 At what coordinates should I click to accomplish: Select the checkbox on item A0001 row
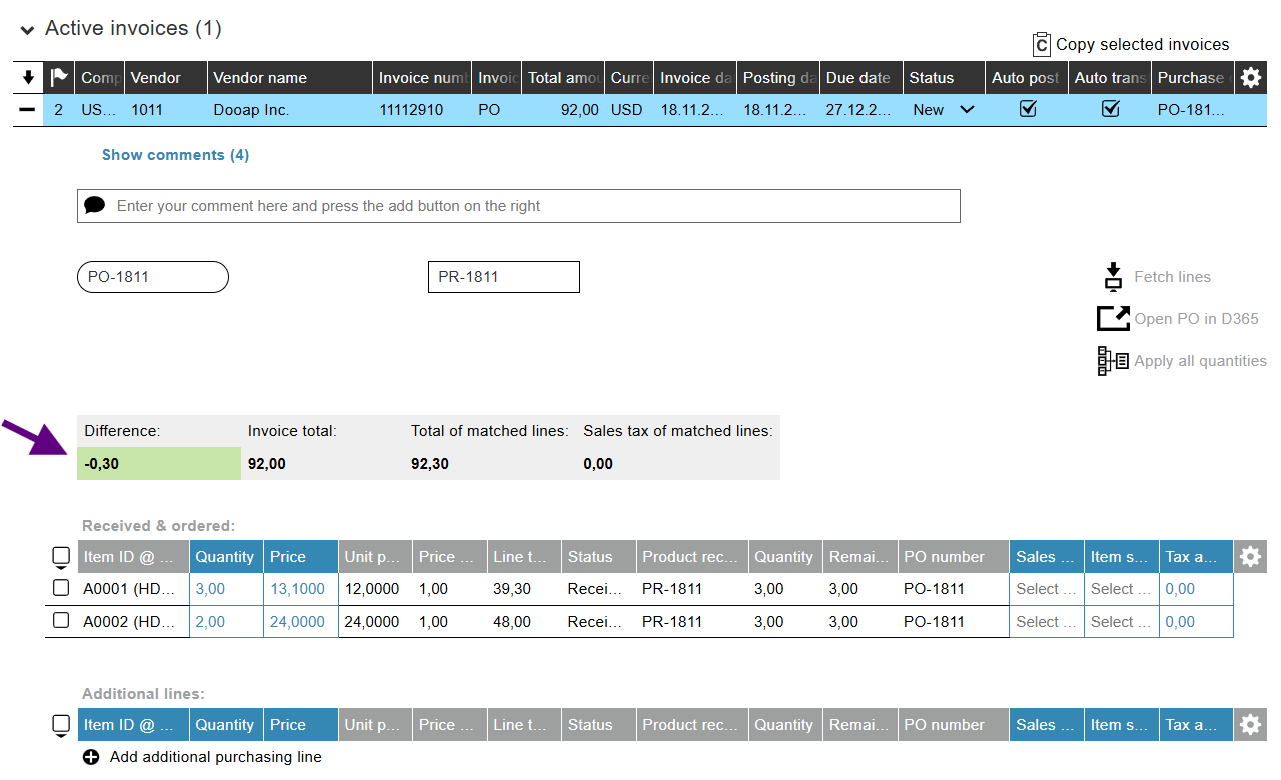(x=61, y=588)
